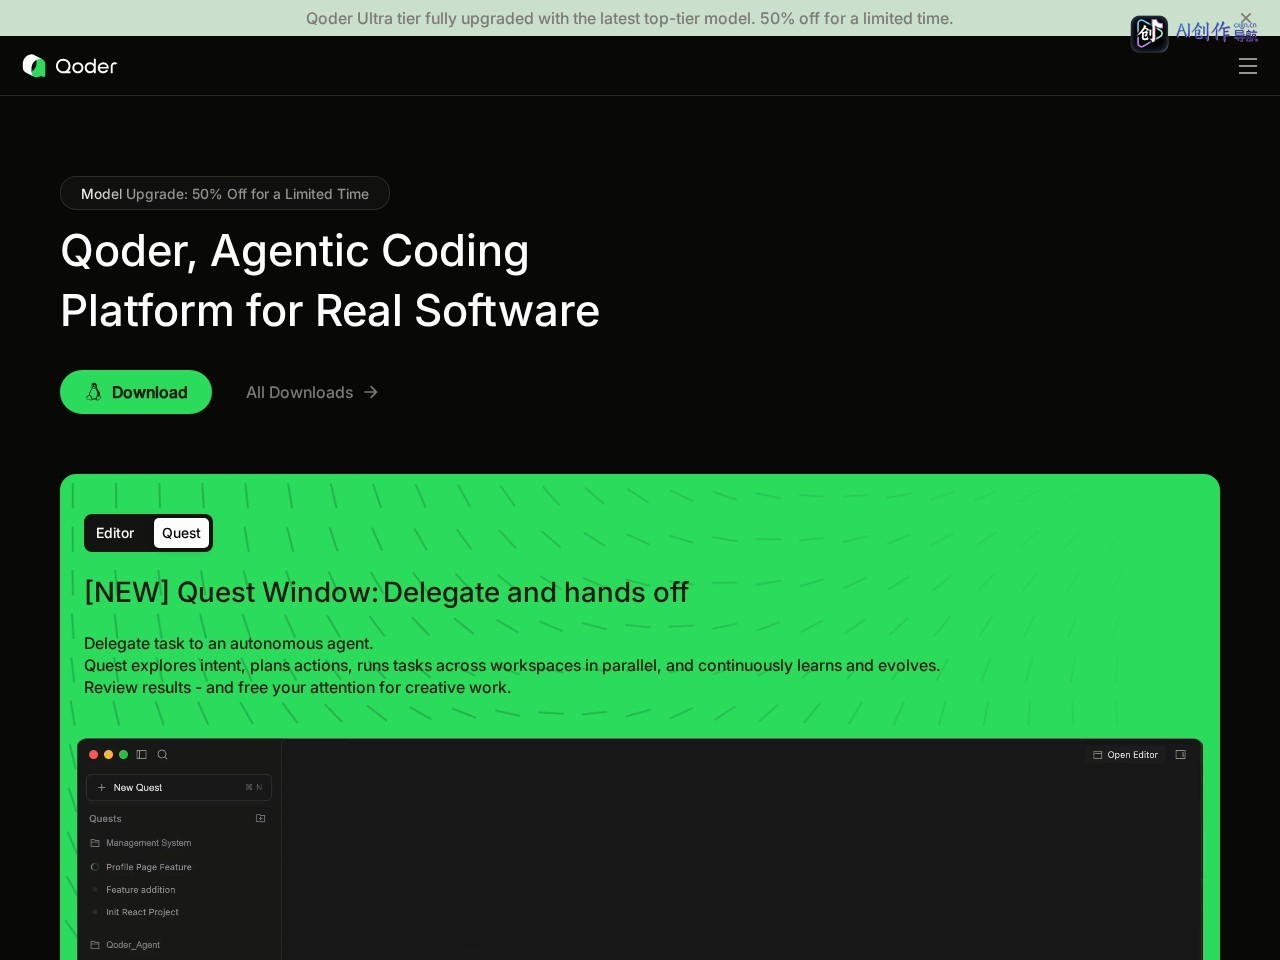Open the hamburger navigation menu

point(1247,66)
